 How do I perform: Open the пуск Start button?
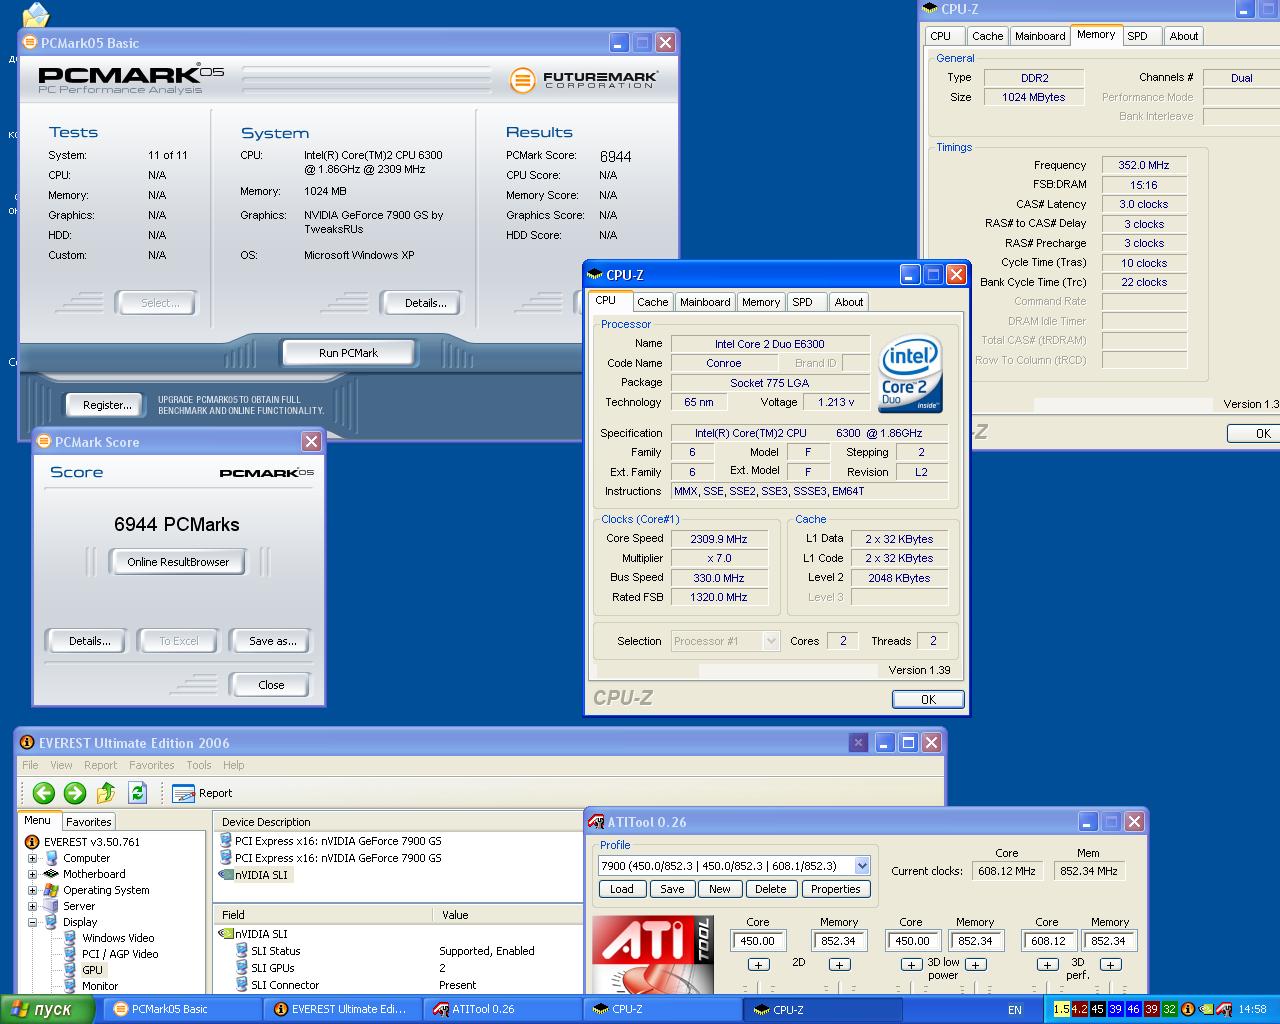[46, 1009]
